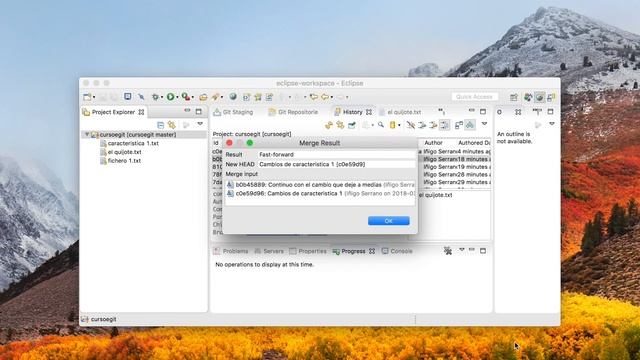Click the green Run button
This screenshot has height=360, width=640.
170,97
